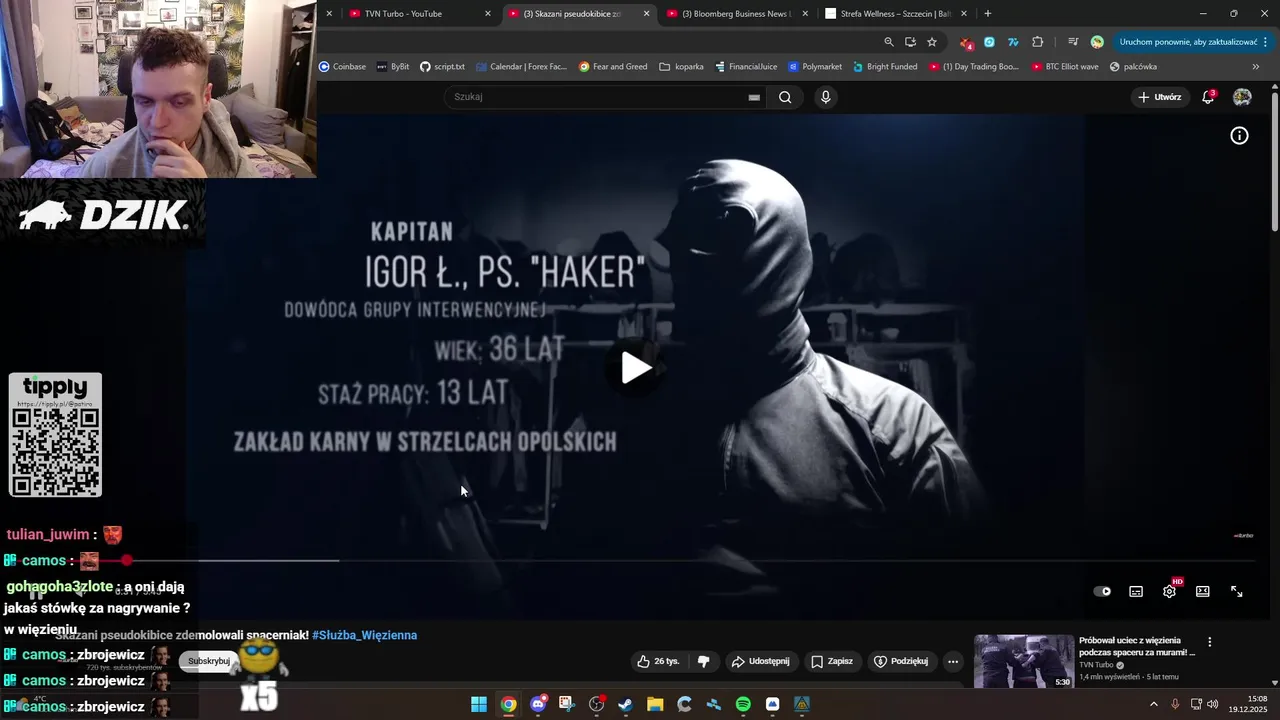This screenshot has width=1280, height=720.
Task: Open the Chrome extensions puzzle icon
Action: coord(1037,42)
